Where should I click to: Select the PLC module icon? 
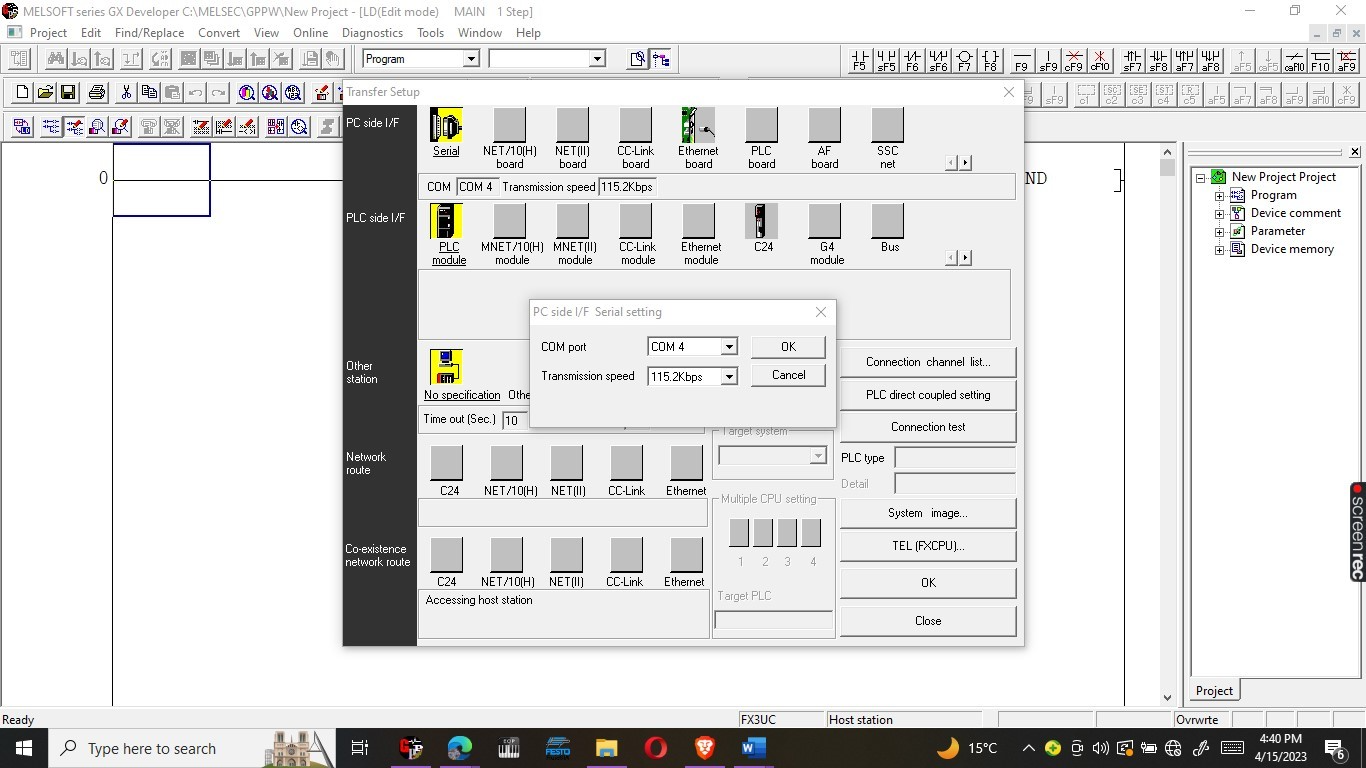(446, 221)
